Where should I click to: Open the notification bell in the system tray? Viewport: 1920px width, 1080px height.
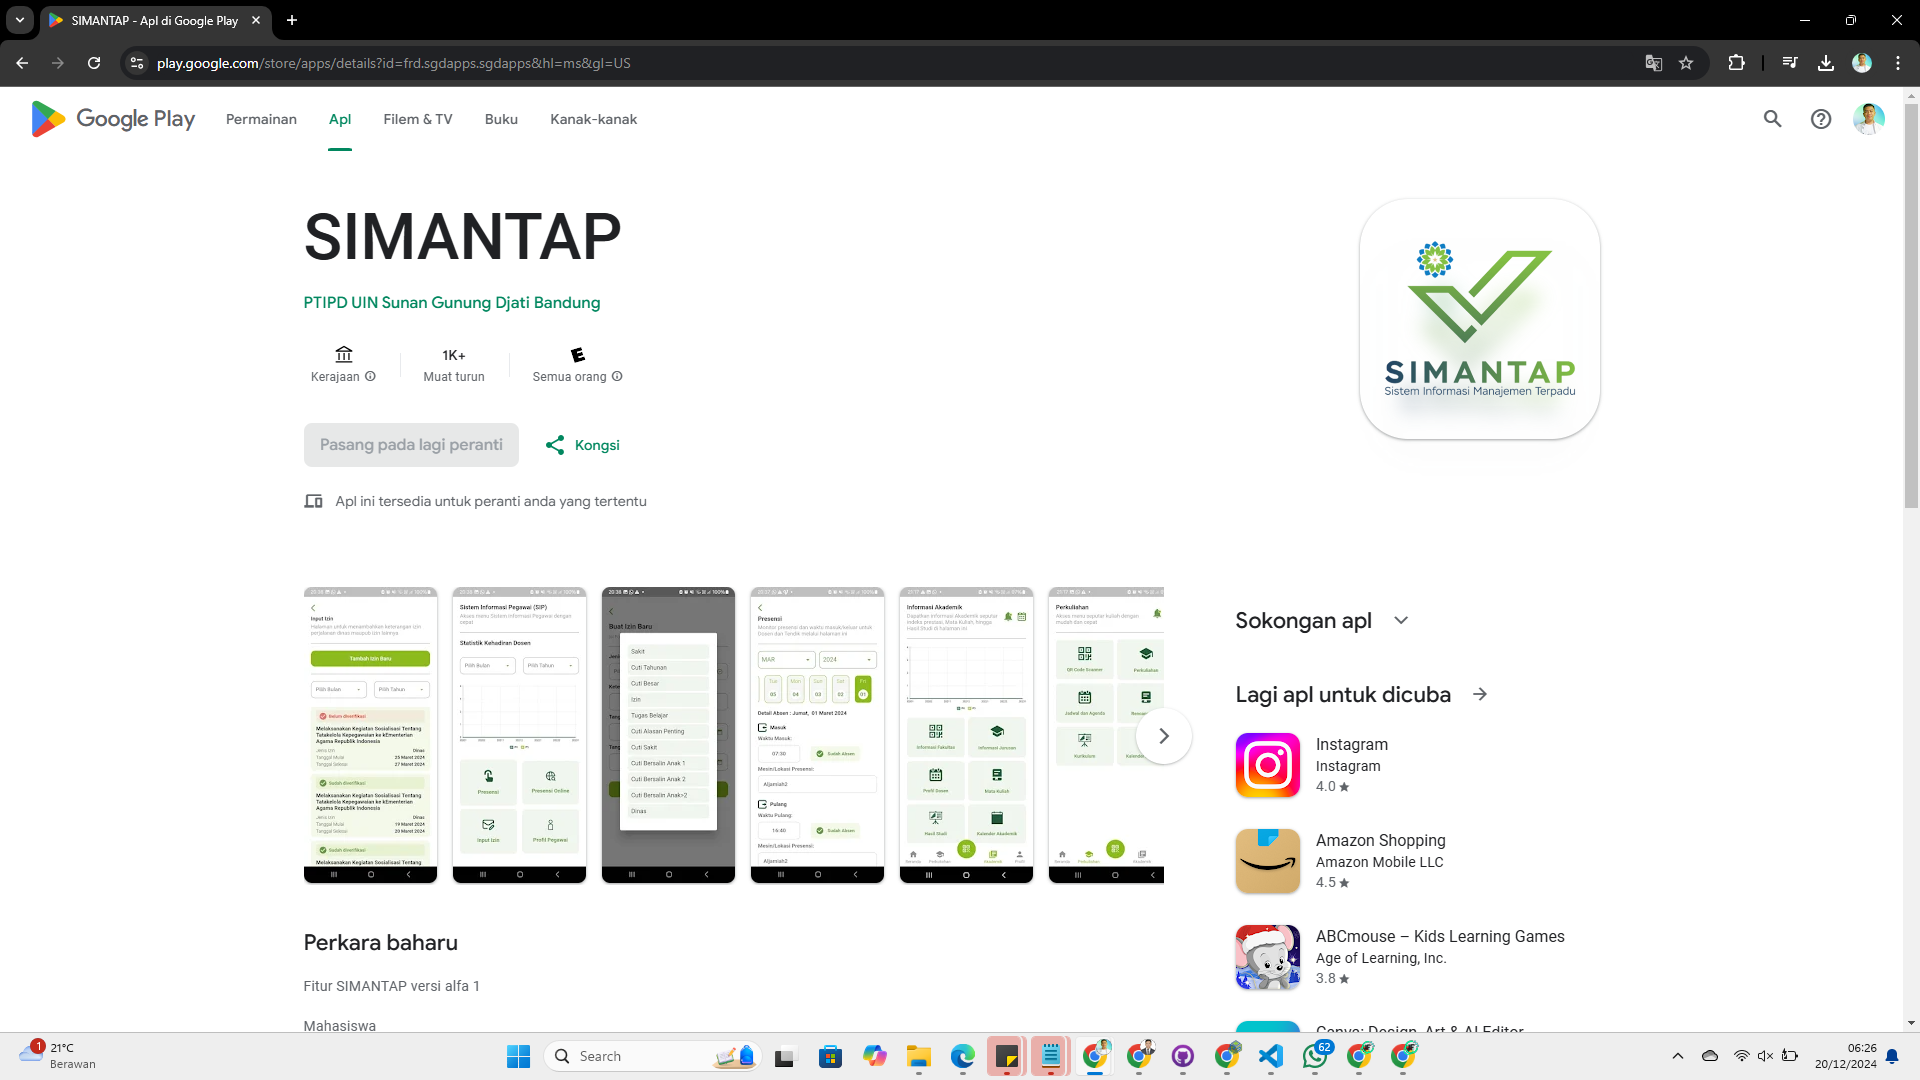coord(1892,1056)
